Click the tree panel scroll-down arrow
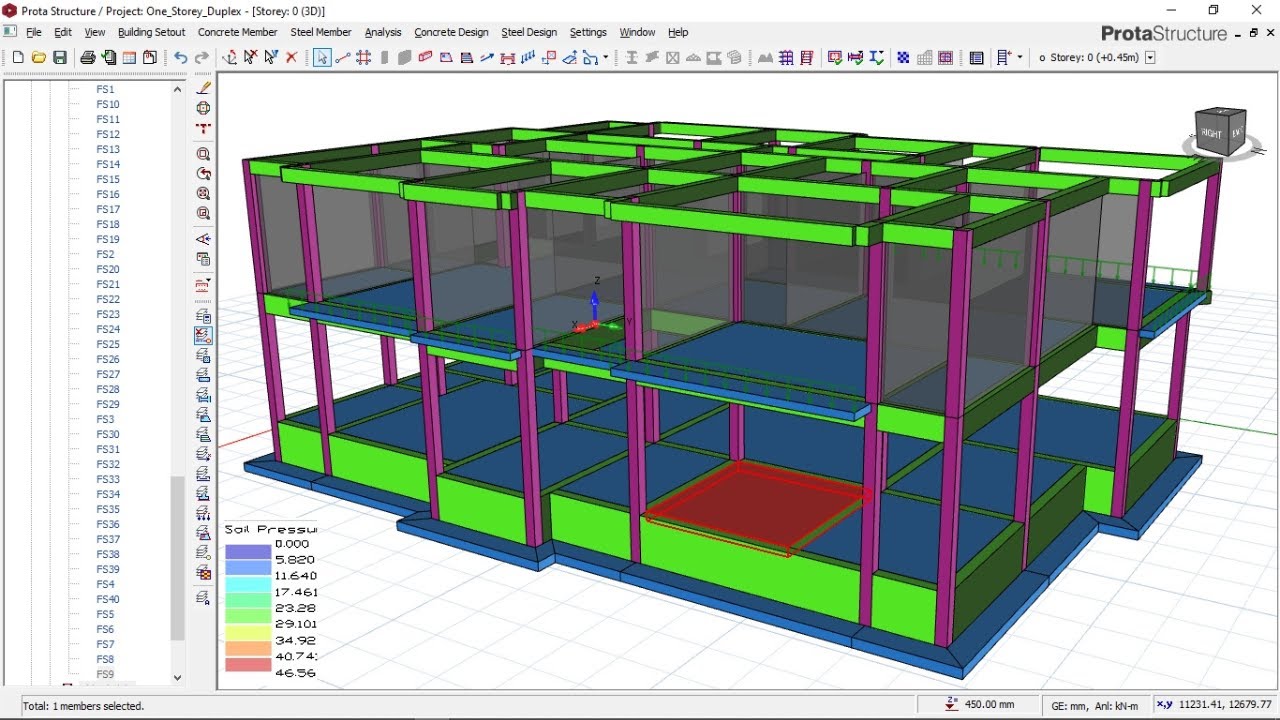This screenshot has width=1280, height=720. click(x=177, y=677)
